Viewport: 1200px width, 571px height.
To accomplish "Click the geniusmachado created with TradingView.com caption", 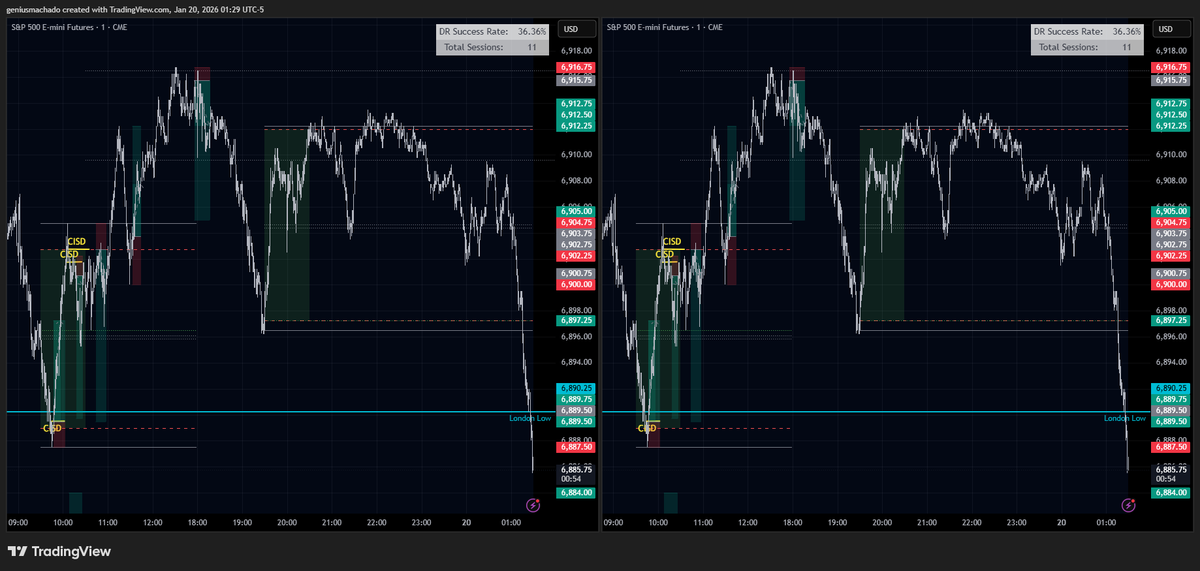I will click(135, 9).
